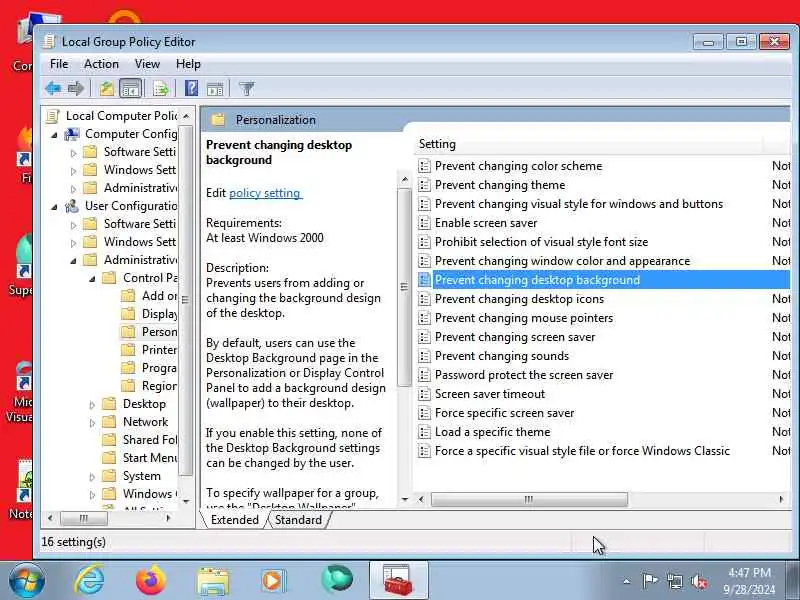
Task: Expand the System tree node
Action: coord(92,477)
